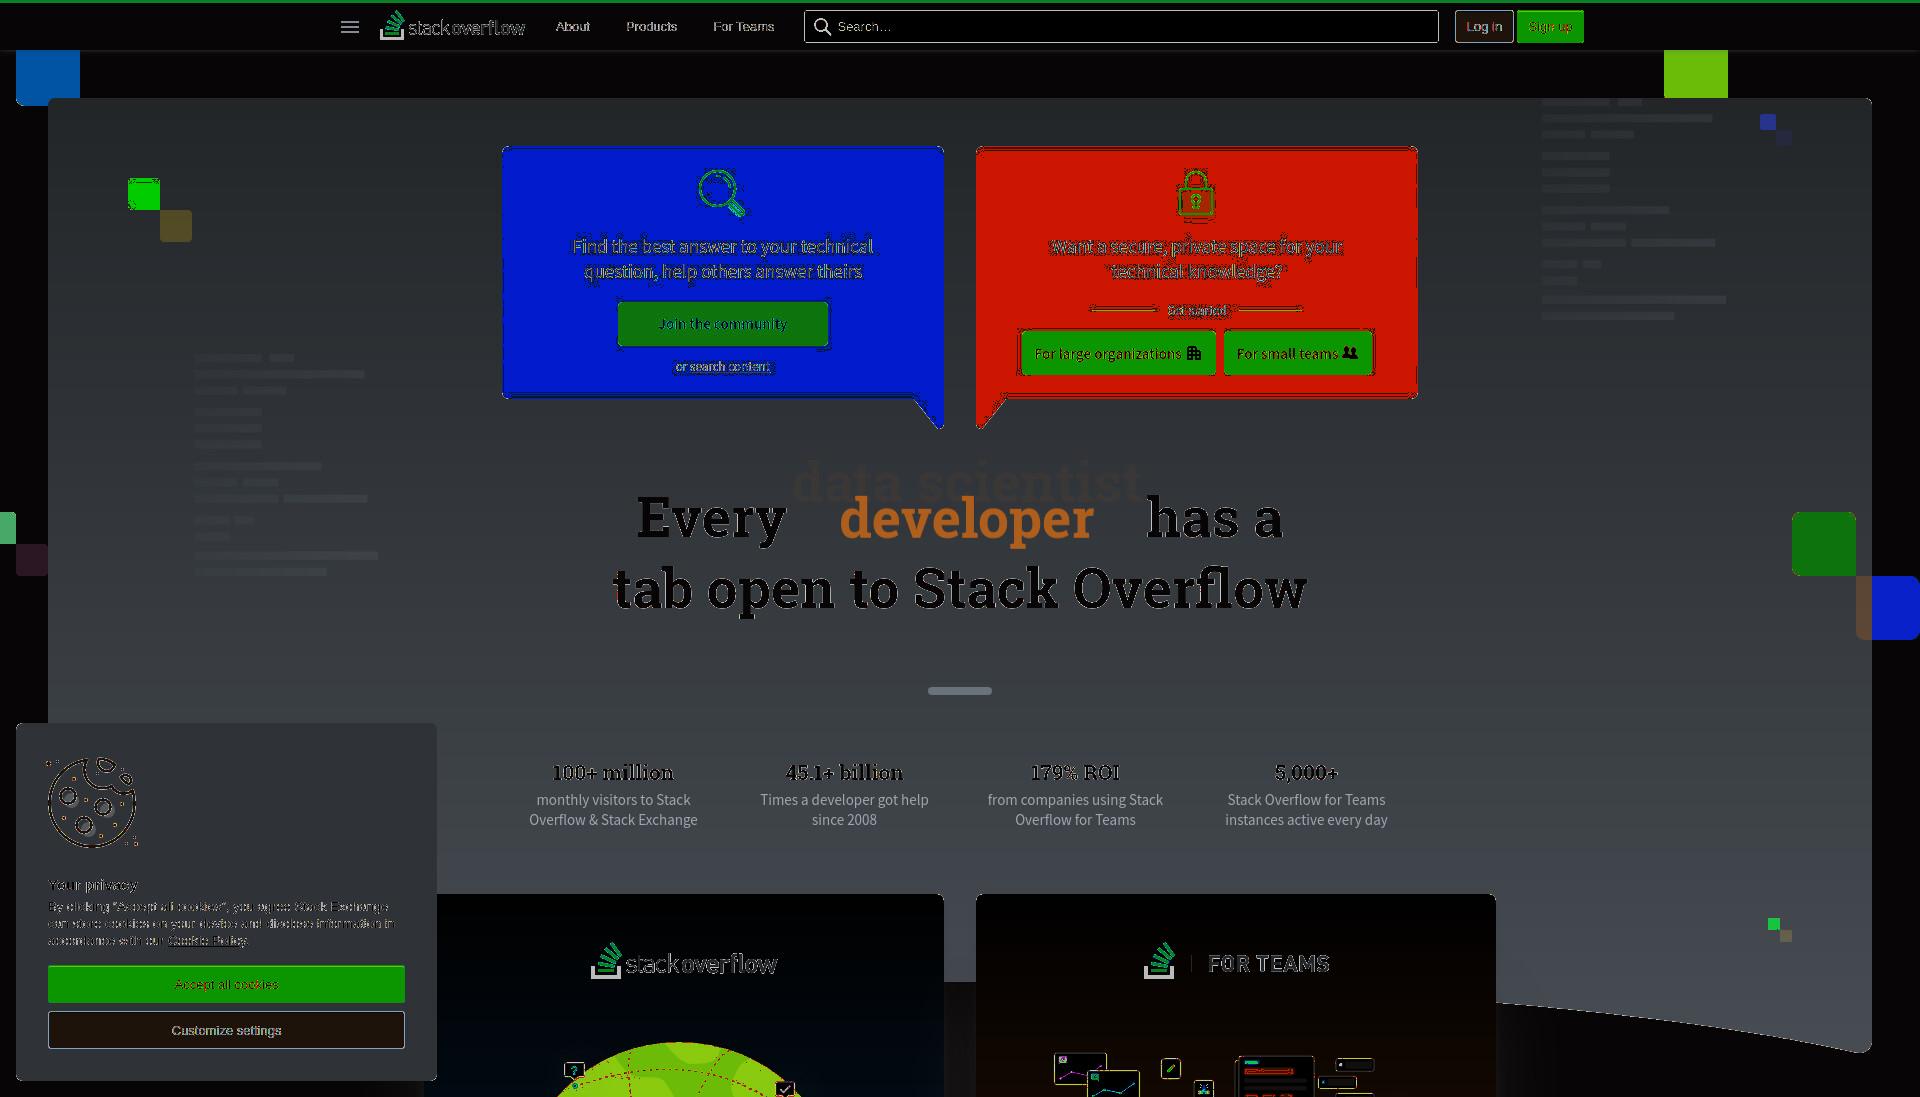This screenshot has height=1097, width=1920.
Task: Click the '179% ROI' statistic
Action: [x=1075, y=773]
